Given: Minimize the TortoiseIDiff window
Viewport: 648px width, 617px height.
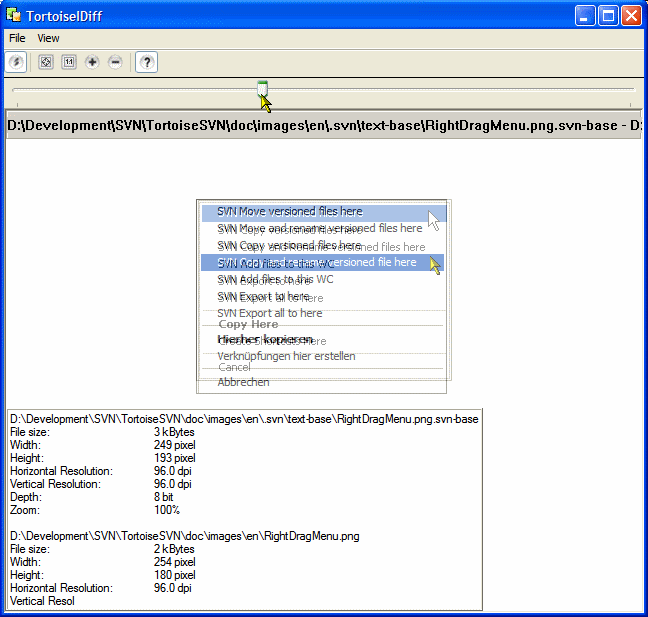Looking at the screenshot, I should [x=586, y=15].
